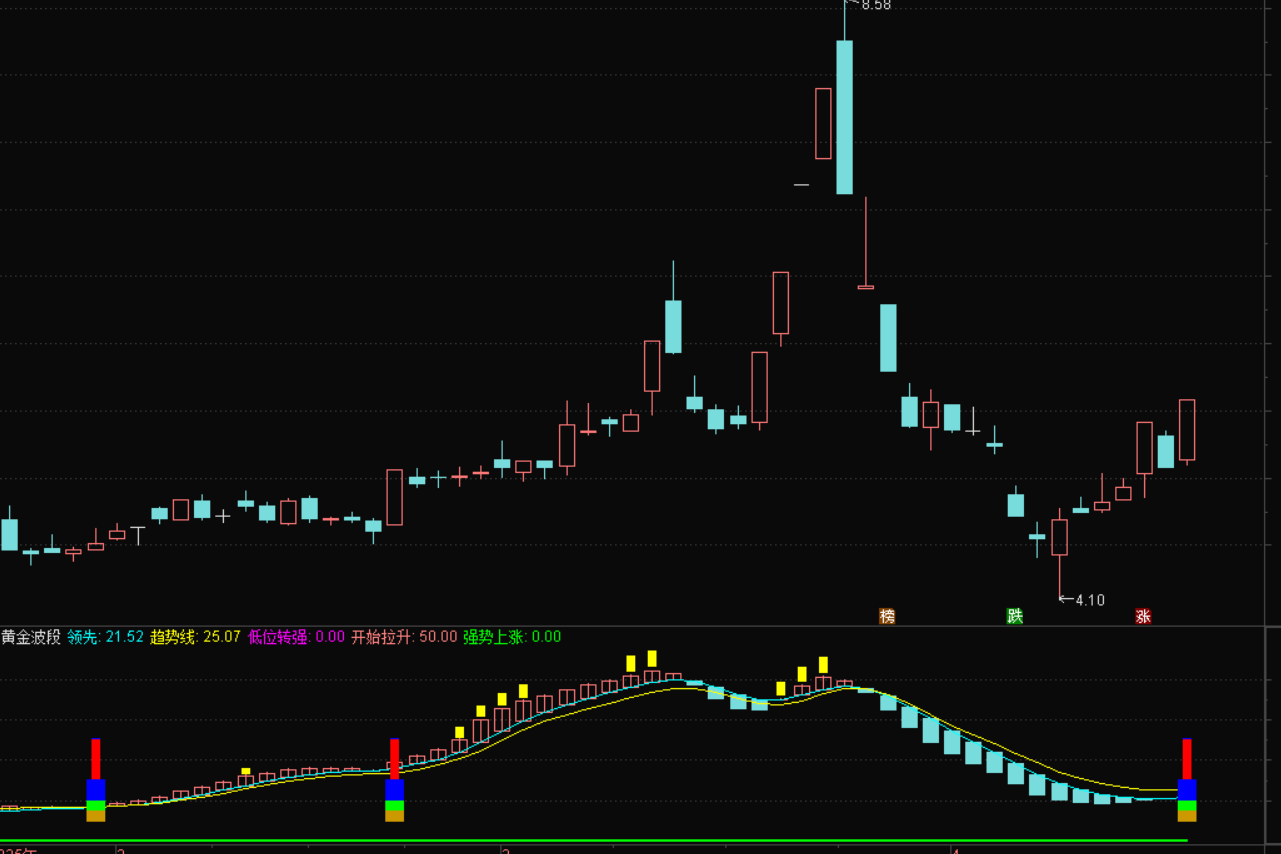
Task: Click the 趋势线: 25.07 indicator value
Action: [x=196, y=637]
